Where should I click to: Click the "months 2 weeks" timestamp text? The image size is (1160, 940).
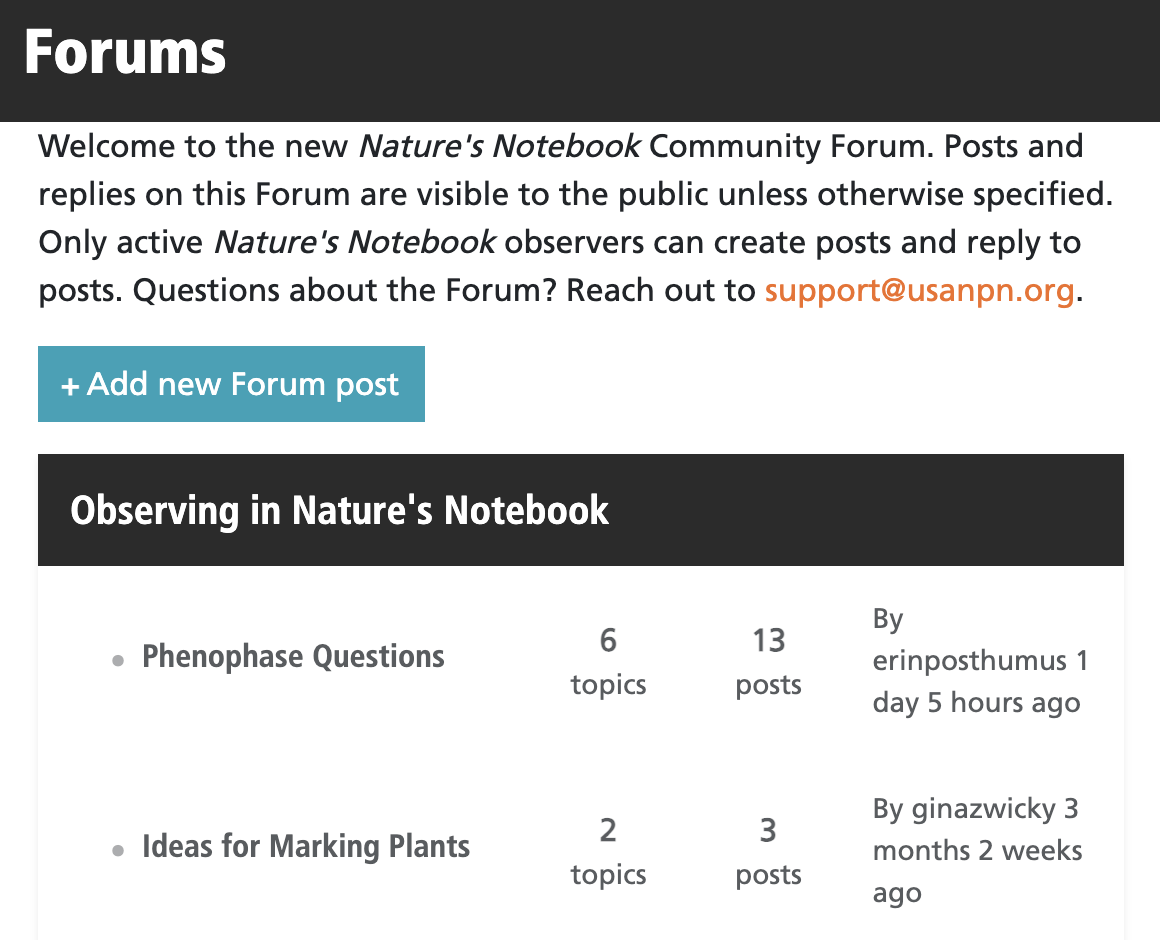coord(977,851)
